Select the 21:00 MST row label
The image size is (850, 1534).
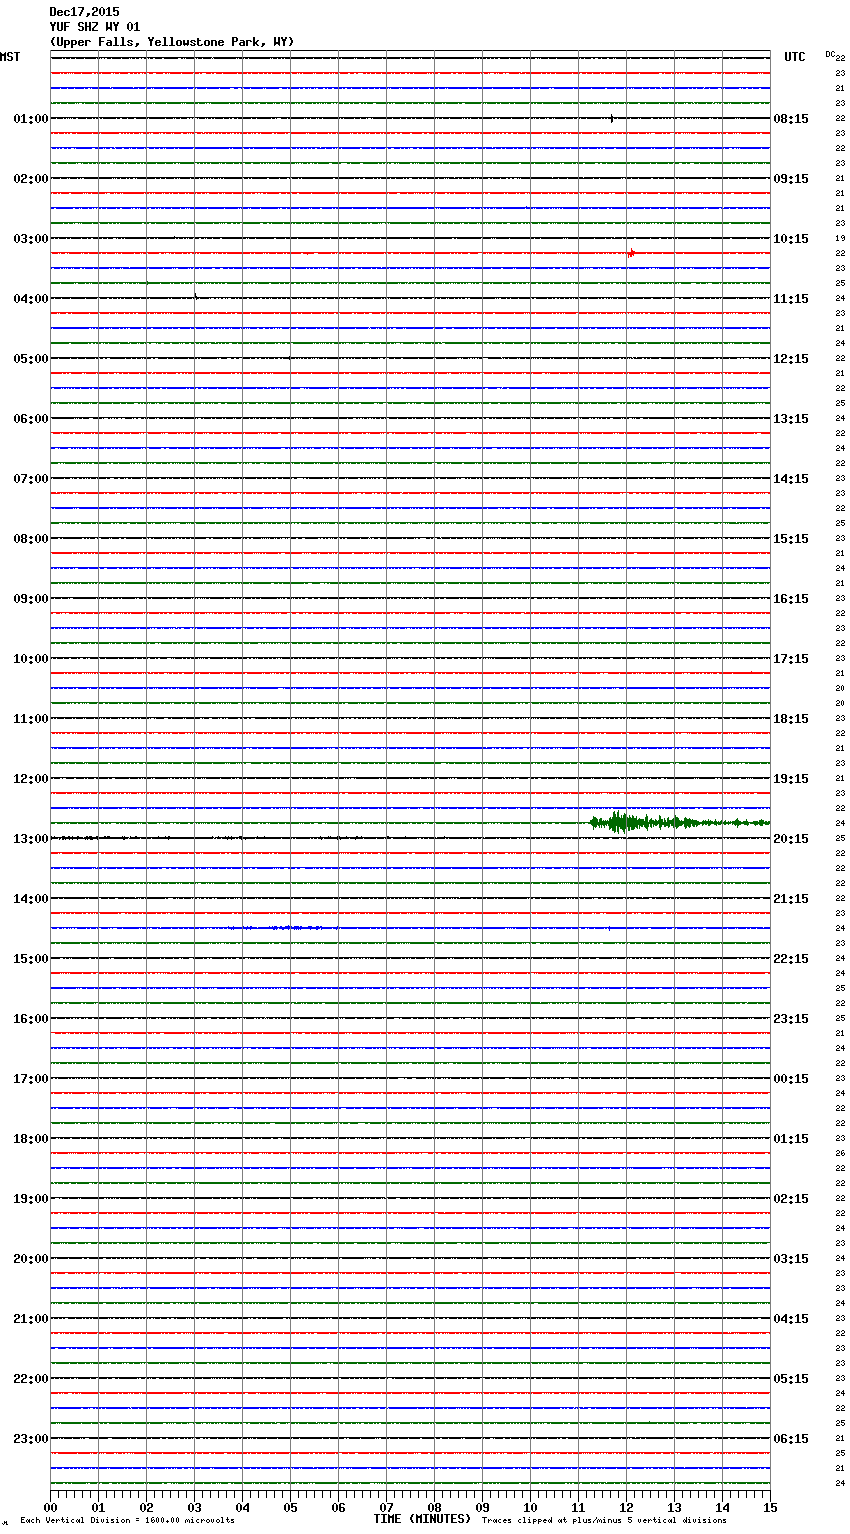click(30, 1319)
